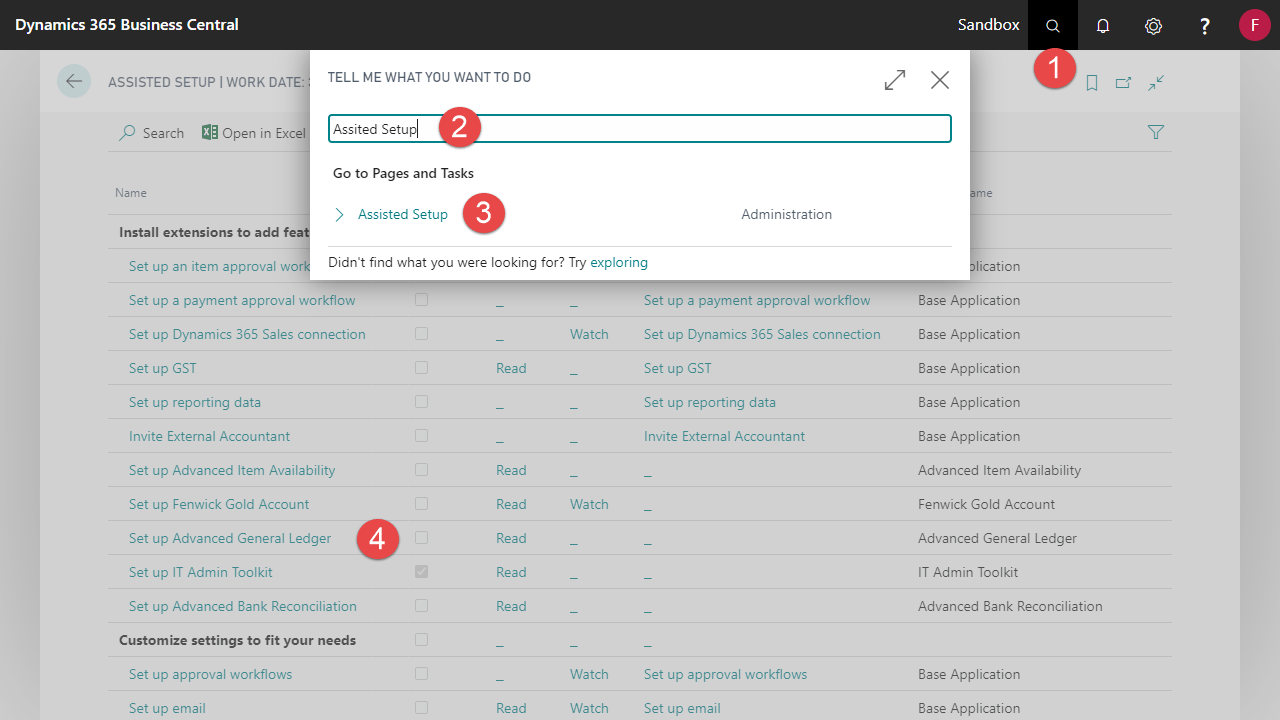Select the Customize settings to fit your needs header
This screenshot has width=1280, height=720.
pyautogui.click(x=237, y=640)
